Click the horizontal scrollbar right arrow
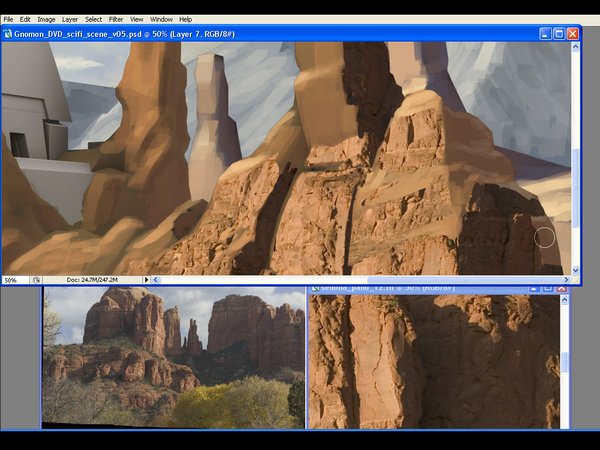The height and width of the screenshot is (450, 600). point(564,280)
